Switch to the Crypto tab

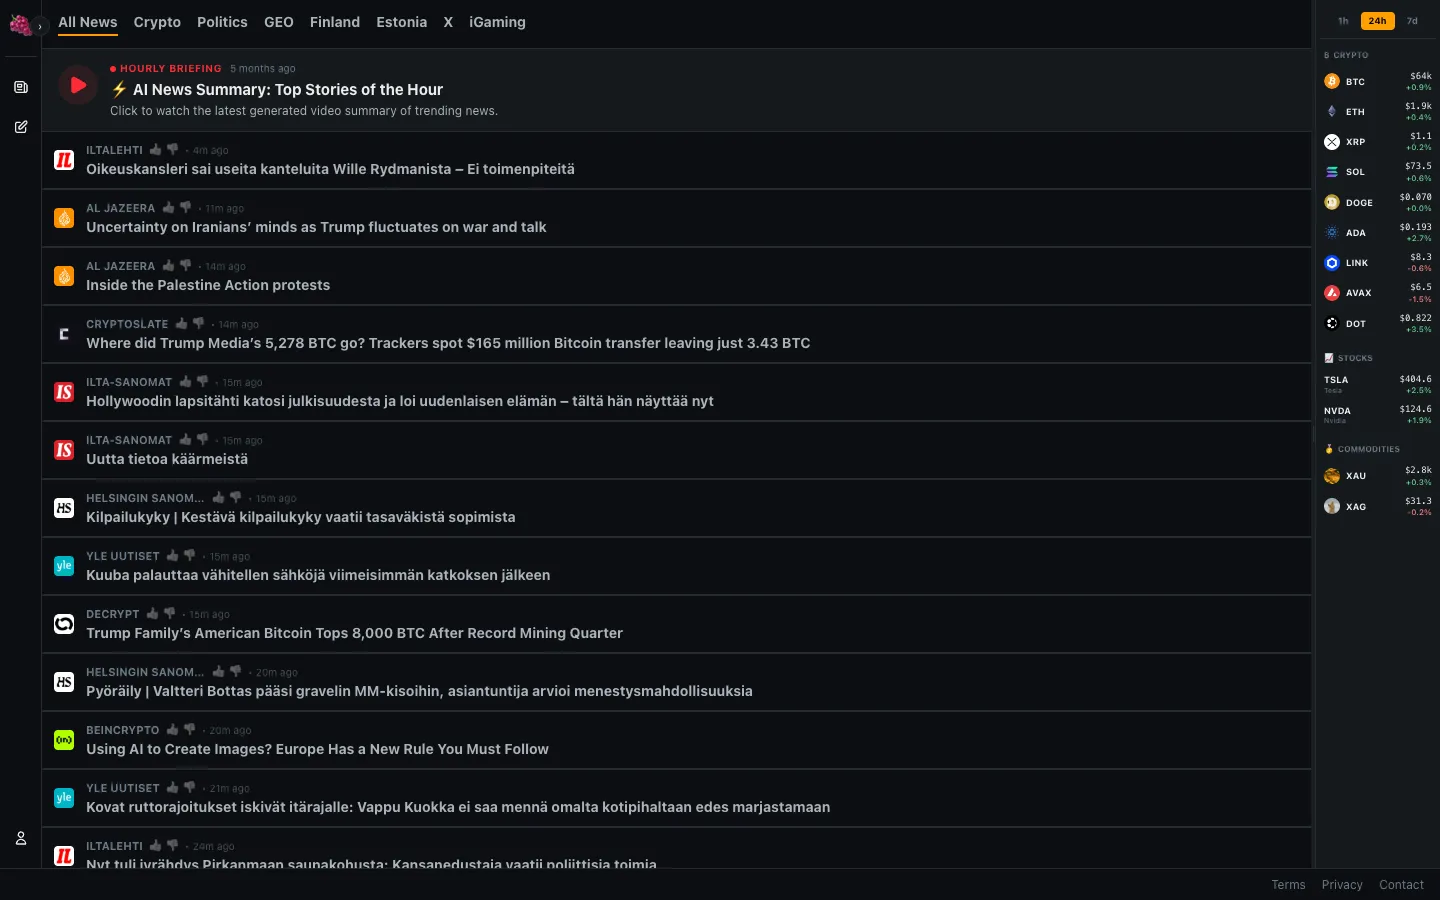(x=157, y=22)
